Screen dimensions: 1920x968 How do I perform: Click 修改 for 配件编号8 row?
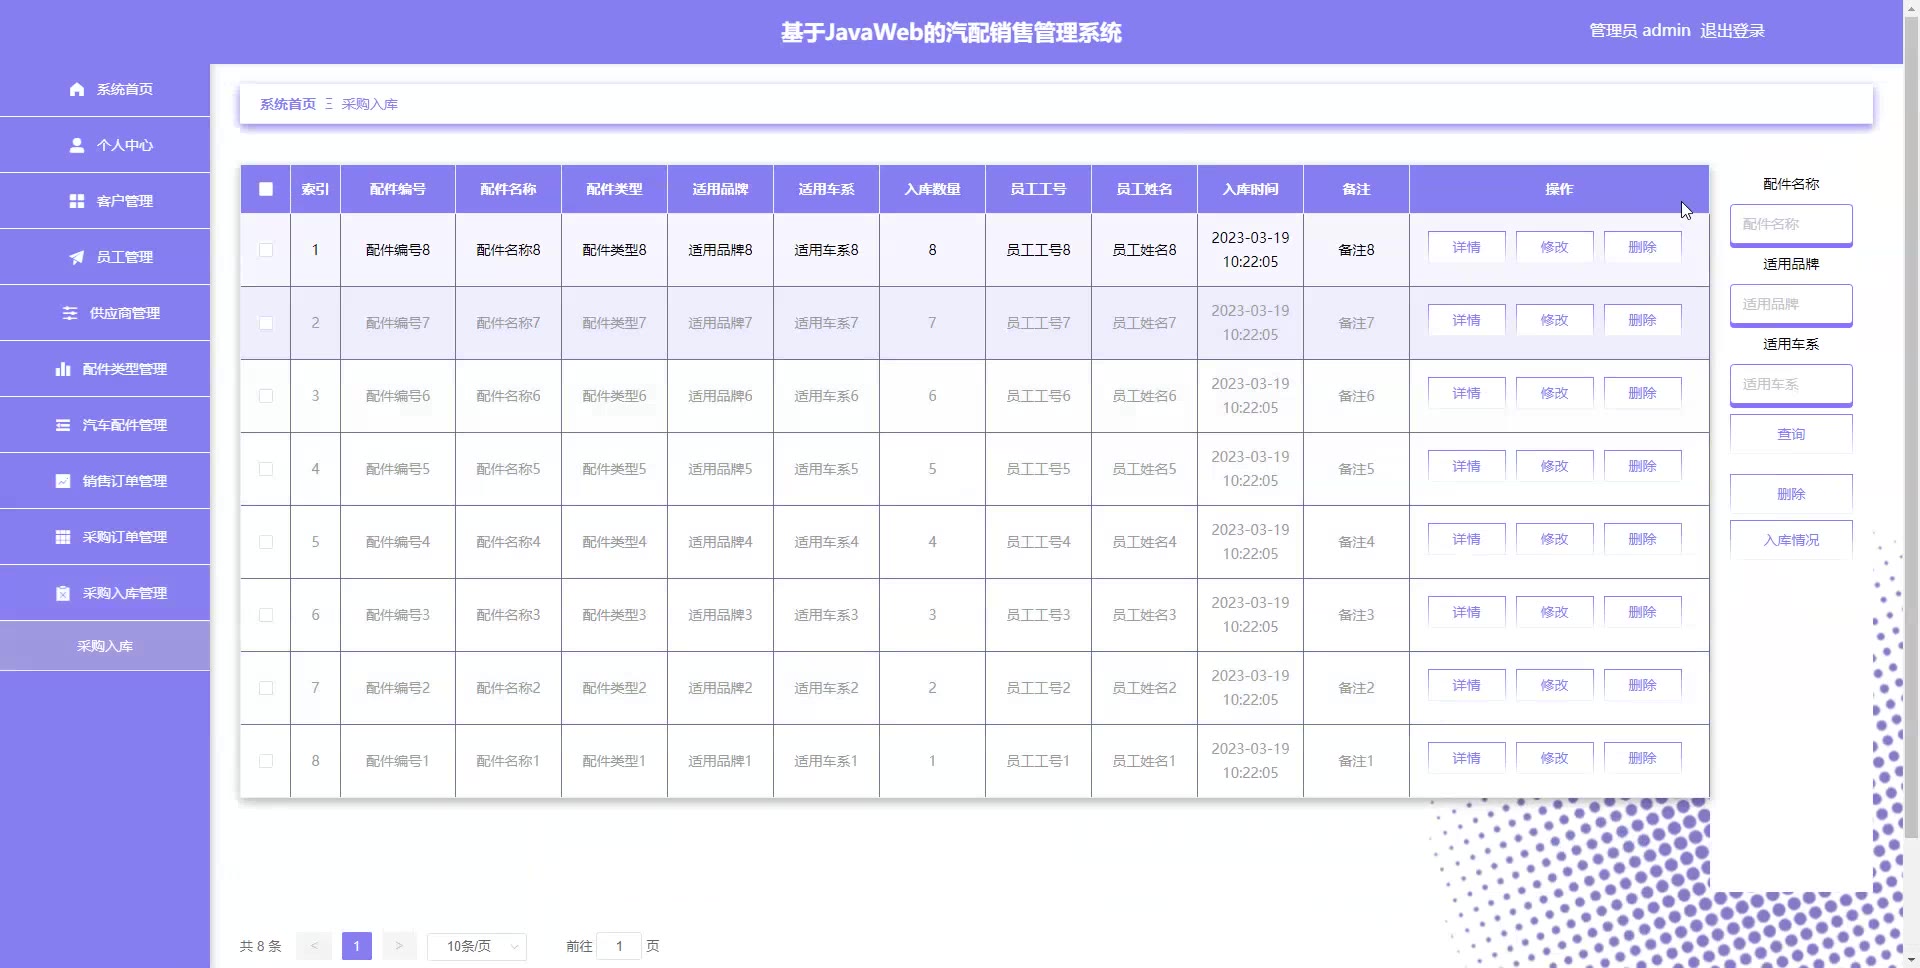click(1554, 247)
